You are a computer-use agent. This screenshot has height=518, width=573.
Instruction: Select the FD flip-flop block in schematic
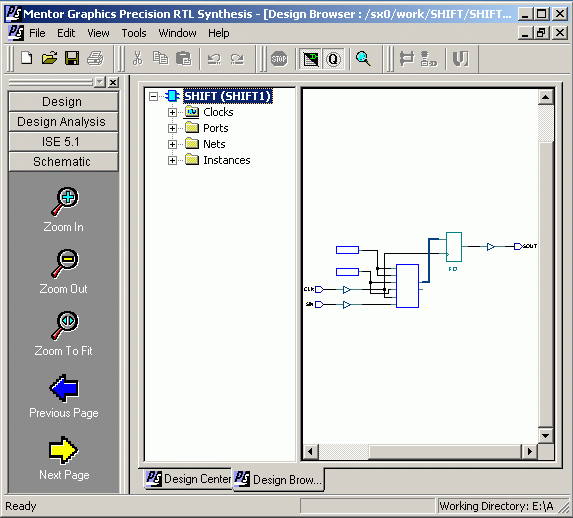(454, 247)
